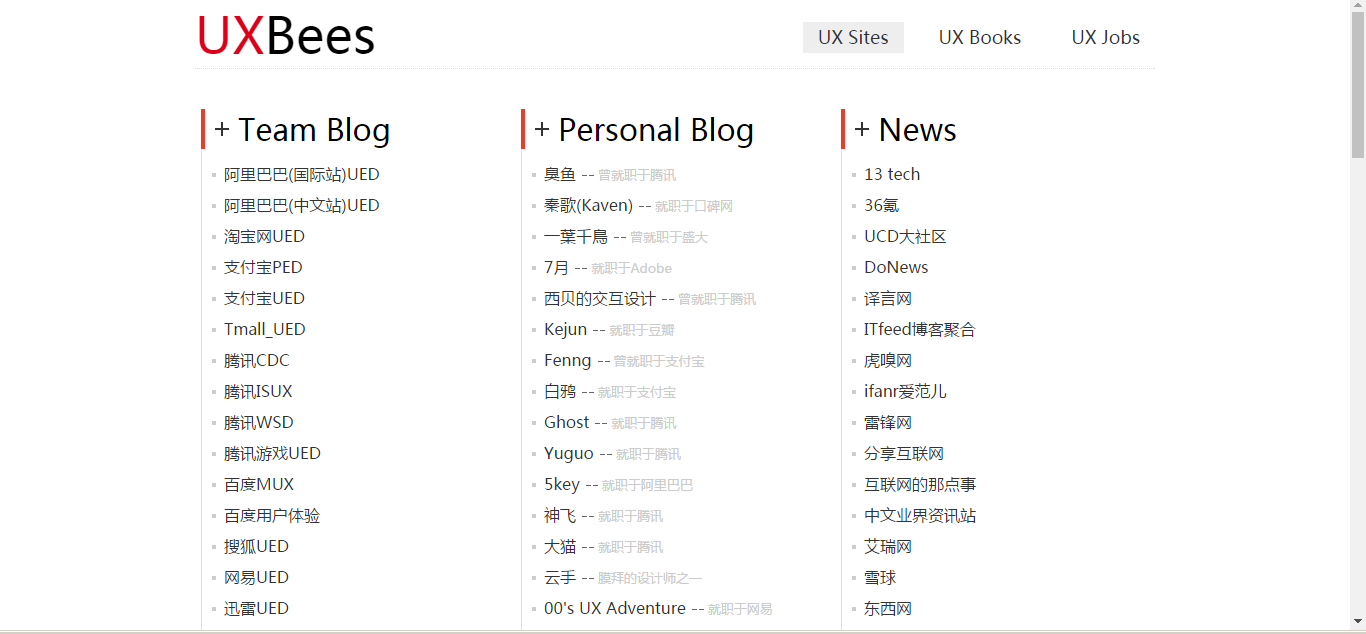The width and height of the screenshot is (1366, 634).
Task: Open the 互联网的那点事 link
Action: (920, 484)
